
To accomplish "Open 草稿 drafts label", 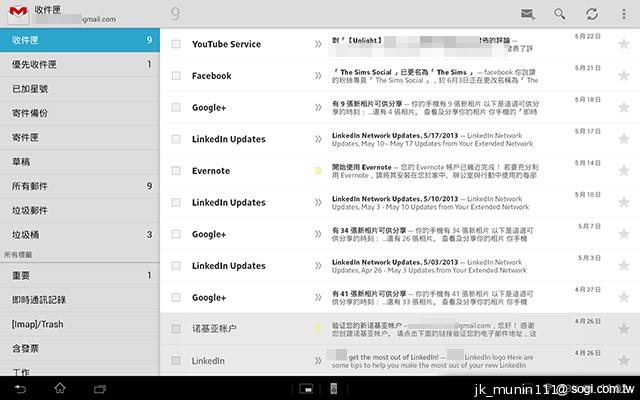I will (x=80, y=162).
